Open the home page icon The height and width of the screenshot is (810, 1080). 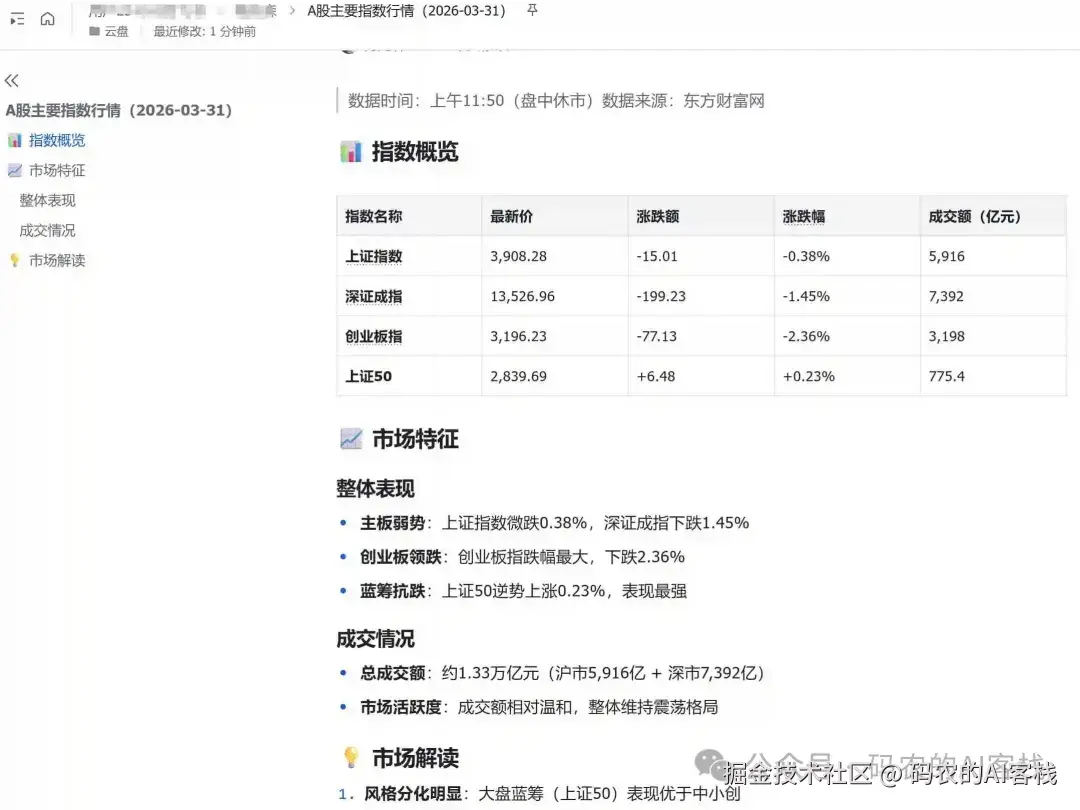pos(48,19)
